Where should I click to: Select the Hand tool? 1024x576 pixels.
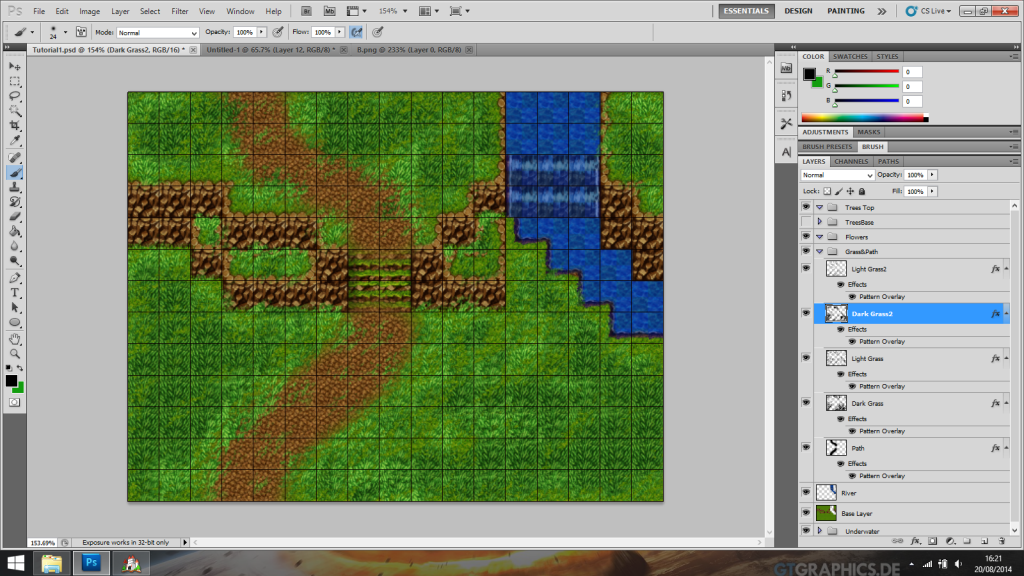coord(14,340)
